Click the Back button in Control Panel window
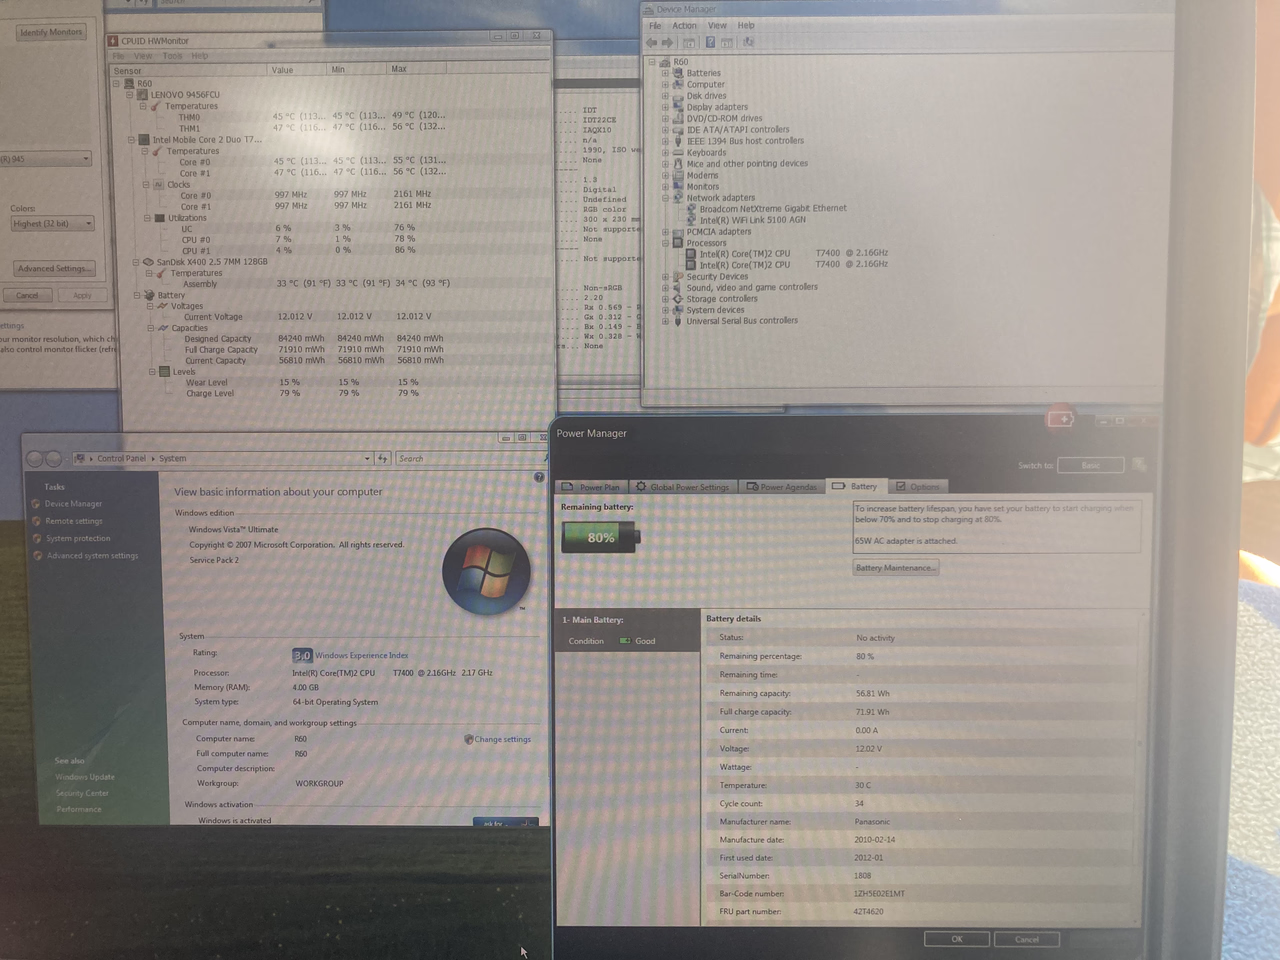 click(x=35, y=459)
